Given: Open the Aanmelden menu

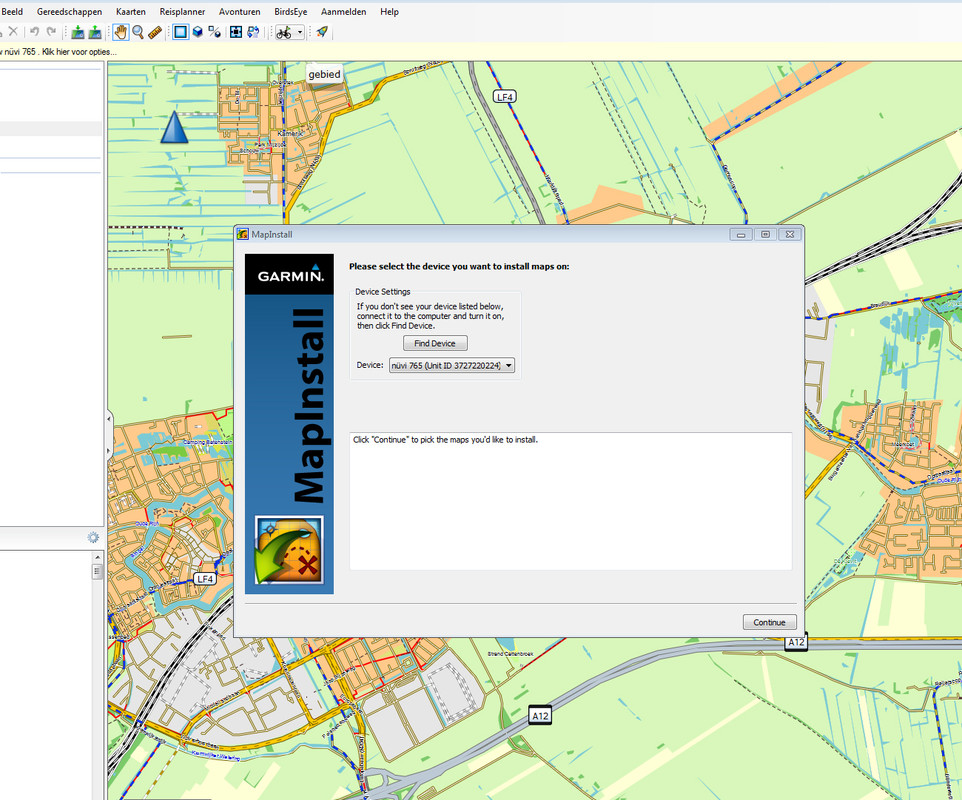Looking at the screenshot, I should [344, 12].
